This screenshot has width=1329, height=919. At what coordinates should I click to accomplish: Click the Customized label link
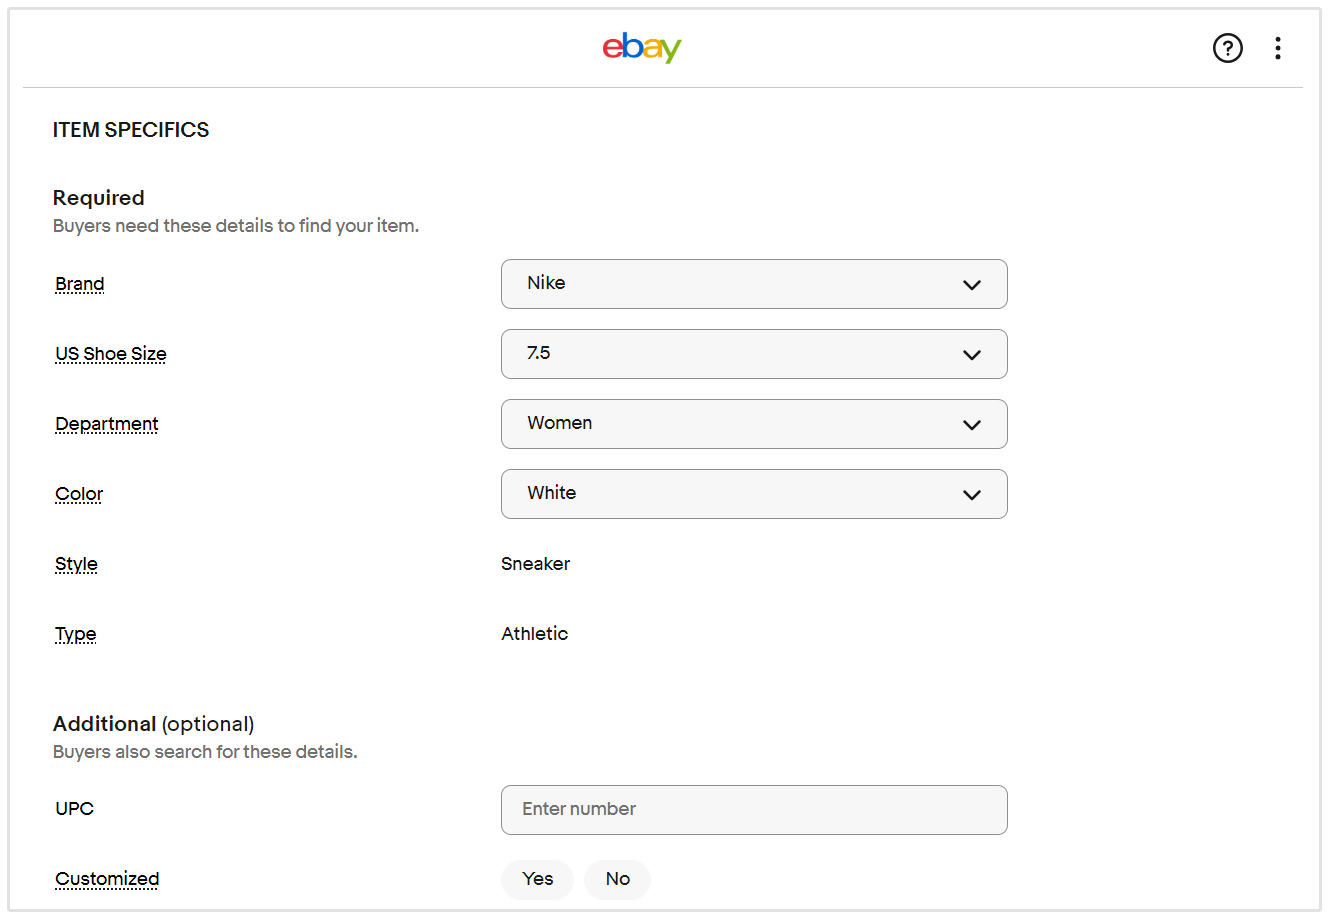coord(107,879)
